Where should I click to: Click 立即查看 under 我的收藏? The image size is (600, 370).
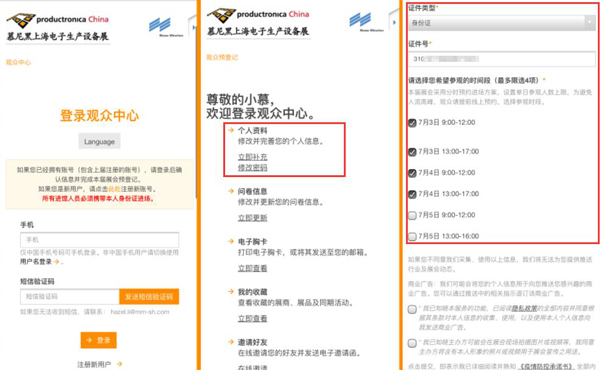[253, 318]
